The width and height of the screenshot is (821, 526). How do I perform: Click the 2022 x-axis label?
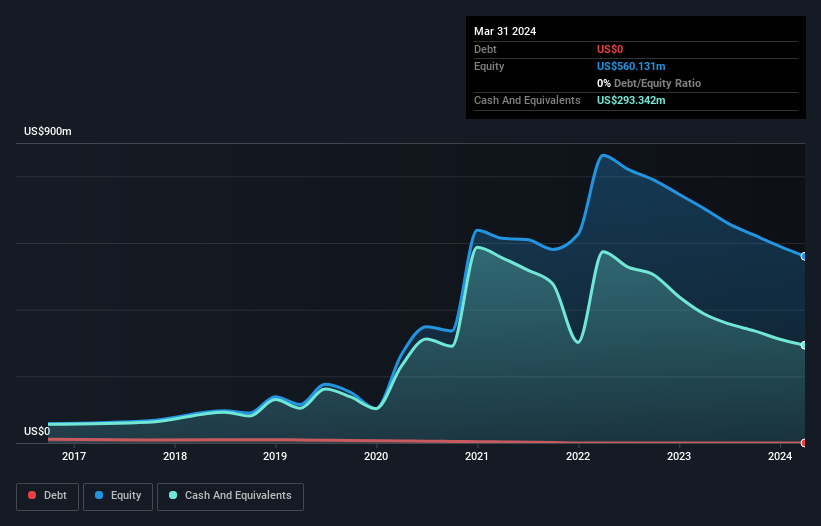(x=578, y=456)
